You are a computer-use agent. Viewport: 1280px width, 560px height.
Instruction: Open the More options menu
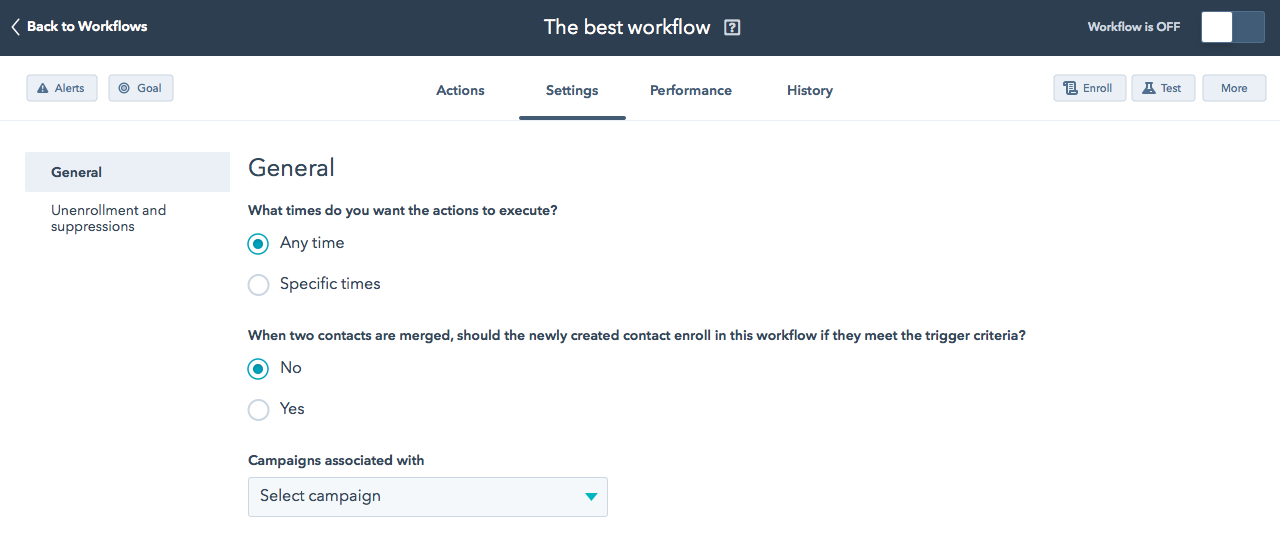(x=1234, y=88)
